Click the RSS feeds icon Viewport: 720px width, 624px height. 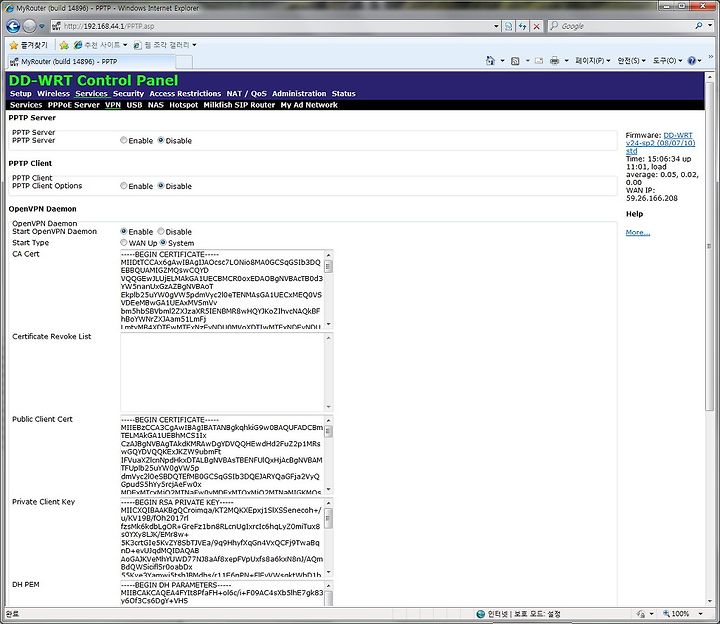coord(515,61)
